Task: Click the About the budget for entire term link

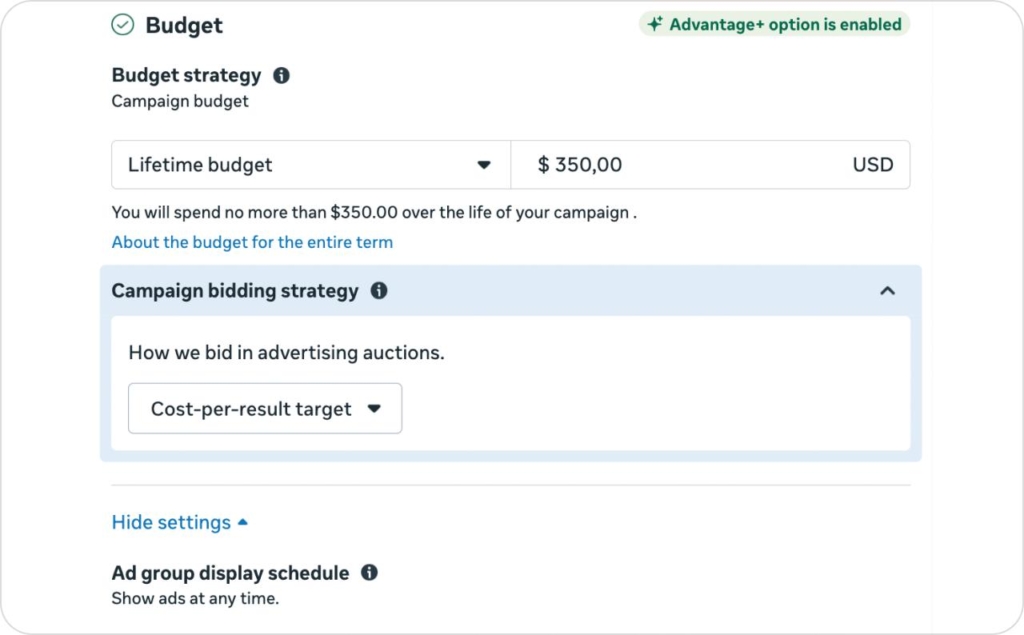Action: tap(252, 242)
